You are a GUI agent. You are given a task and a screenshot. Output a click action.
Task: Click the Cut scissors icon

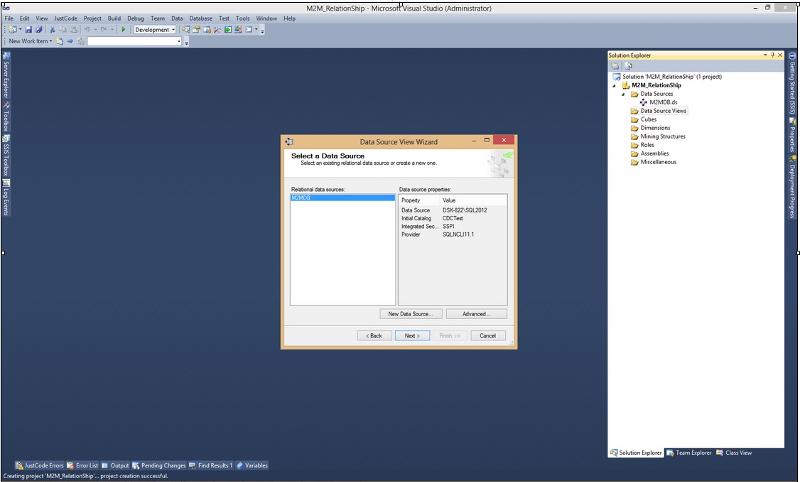(x=52, y=30)
